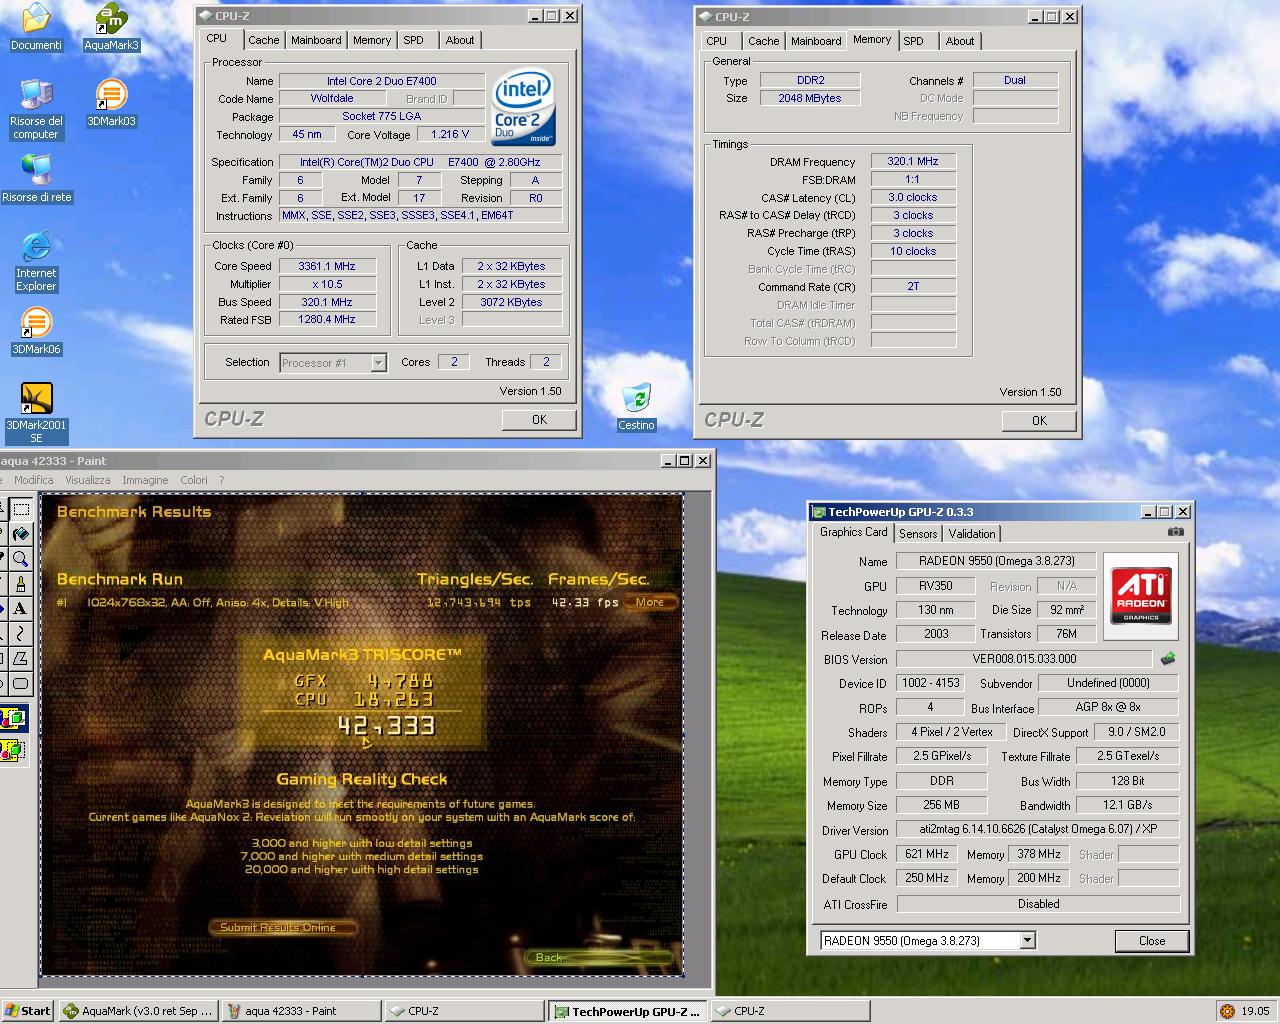Viewport: 1280px width, 1024px height.
Task: Select the Cestino recycle bin icon
Action: [636, 407]
